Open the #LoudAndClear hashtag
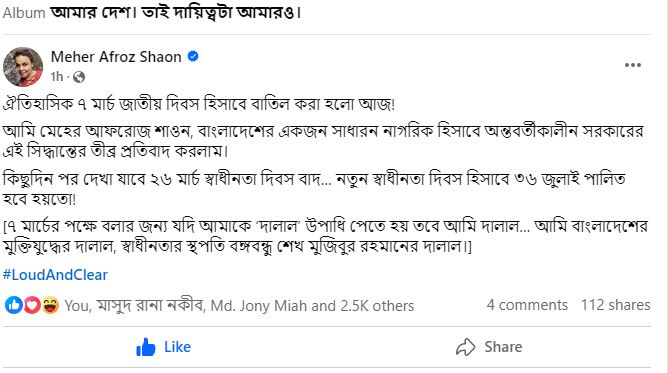668x373 pixels. (55, 275)
